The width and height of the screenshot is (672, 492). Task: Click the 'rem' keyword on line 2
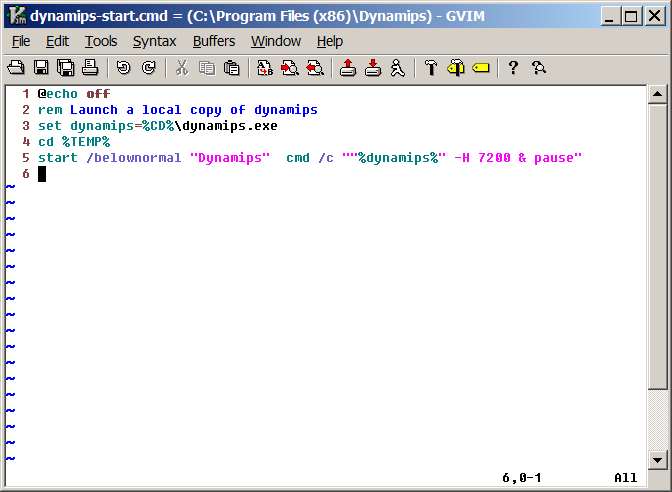(x=50, y=110)
